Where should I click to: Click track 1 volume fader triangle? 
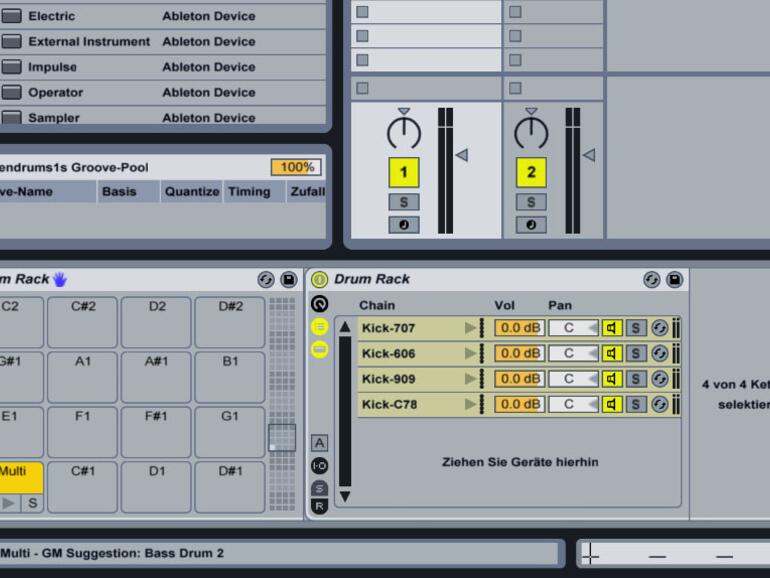(x=462, y=155)
